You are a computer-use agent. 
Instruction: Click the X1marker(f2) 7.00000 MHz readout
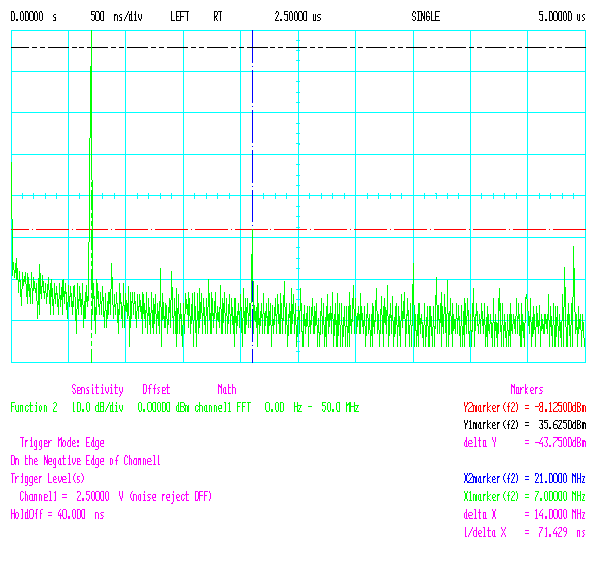coord(525,497)
